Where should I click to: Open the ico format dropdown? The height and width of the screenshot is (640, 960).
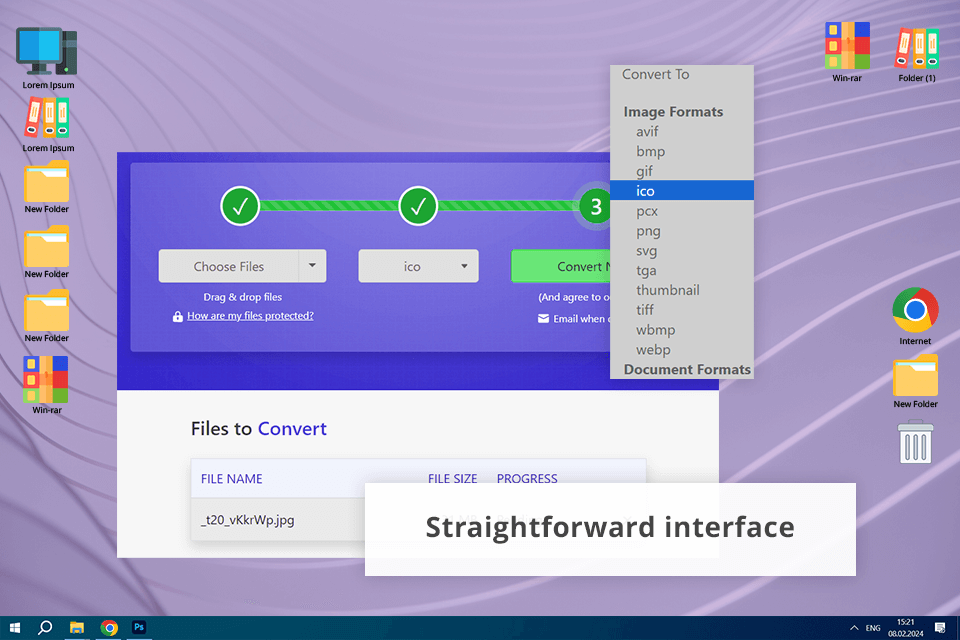pos(418,266)
